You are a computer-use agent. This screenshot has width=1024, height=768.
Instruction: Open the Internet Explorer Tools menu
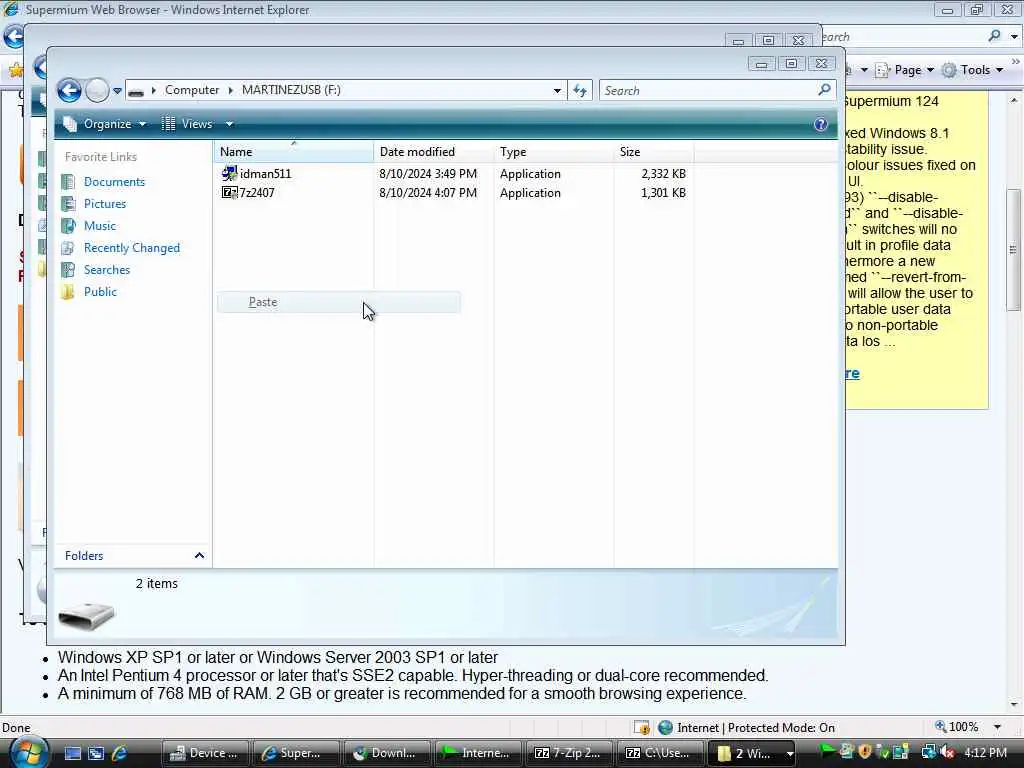[973, 70]
